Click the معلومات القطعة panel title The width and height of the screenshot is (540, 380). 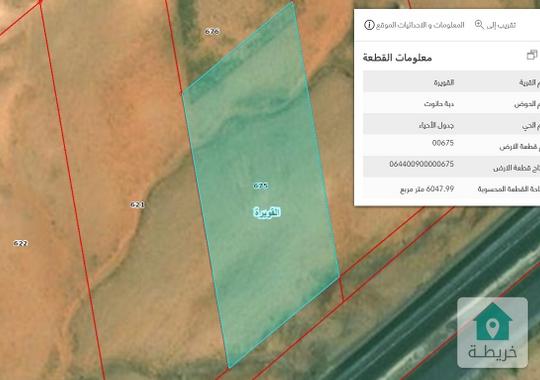pyautogui.click(x=397, y=57)
